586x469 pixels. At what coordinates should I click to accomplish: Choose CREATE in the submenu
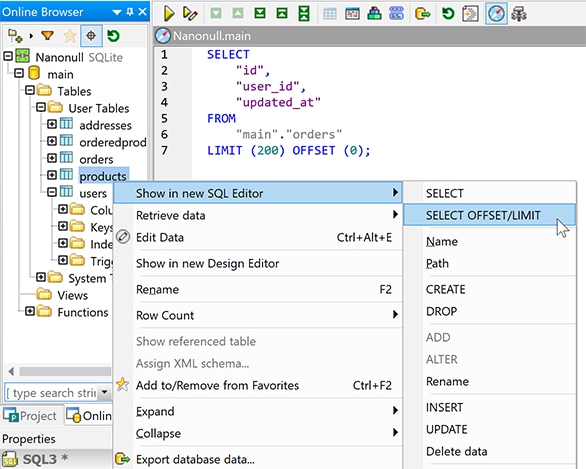pos(490,289)
